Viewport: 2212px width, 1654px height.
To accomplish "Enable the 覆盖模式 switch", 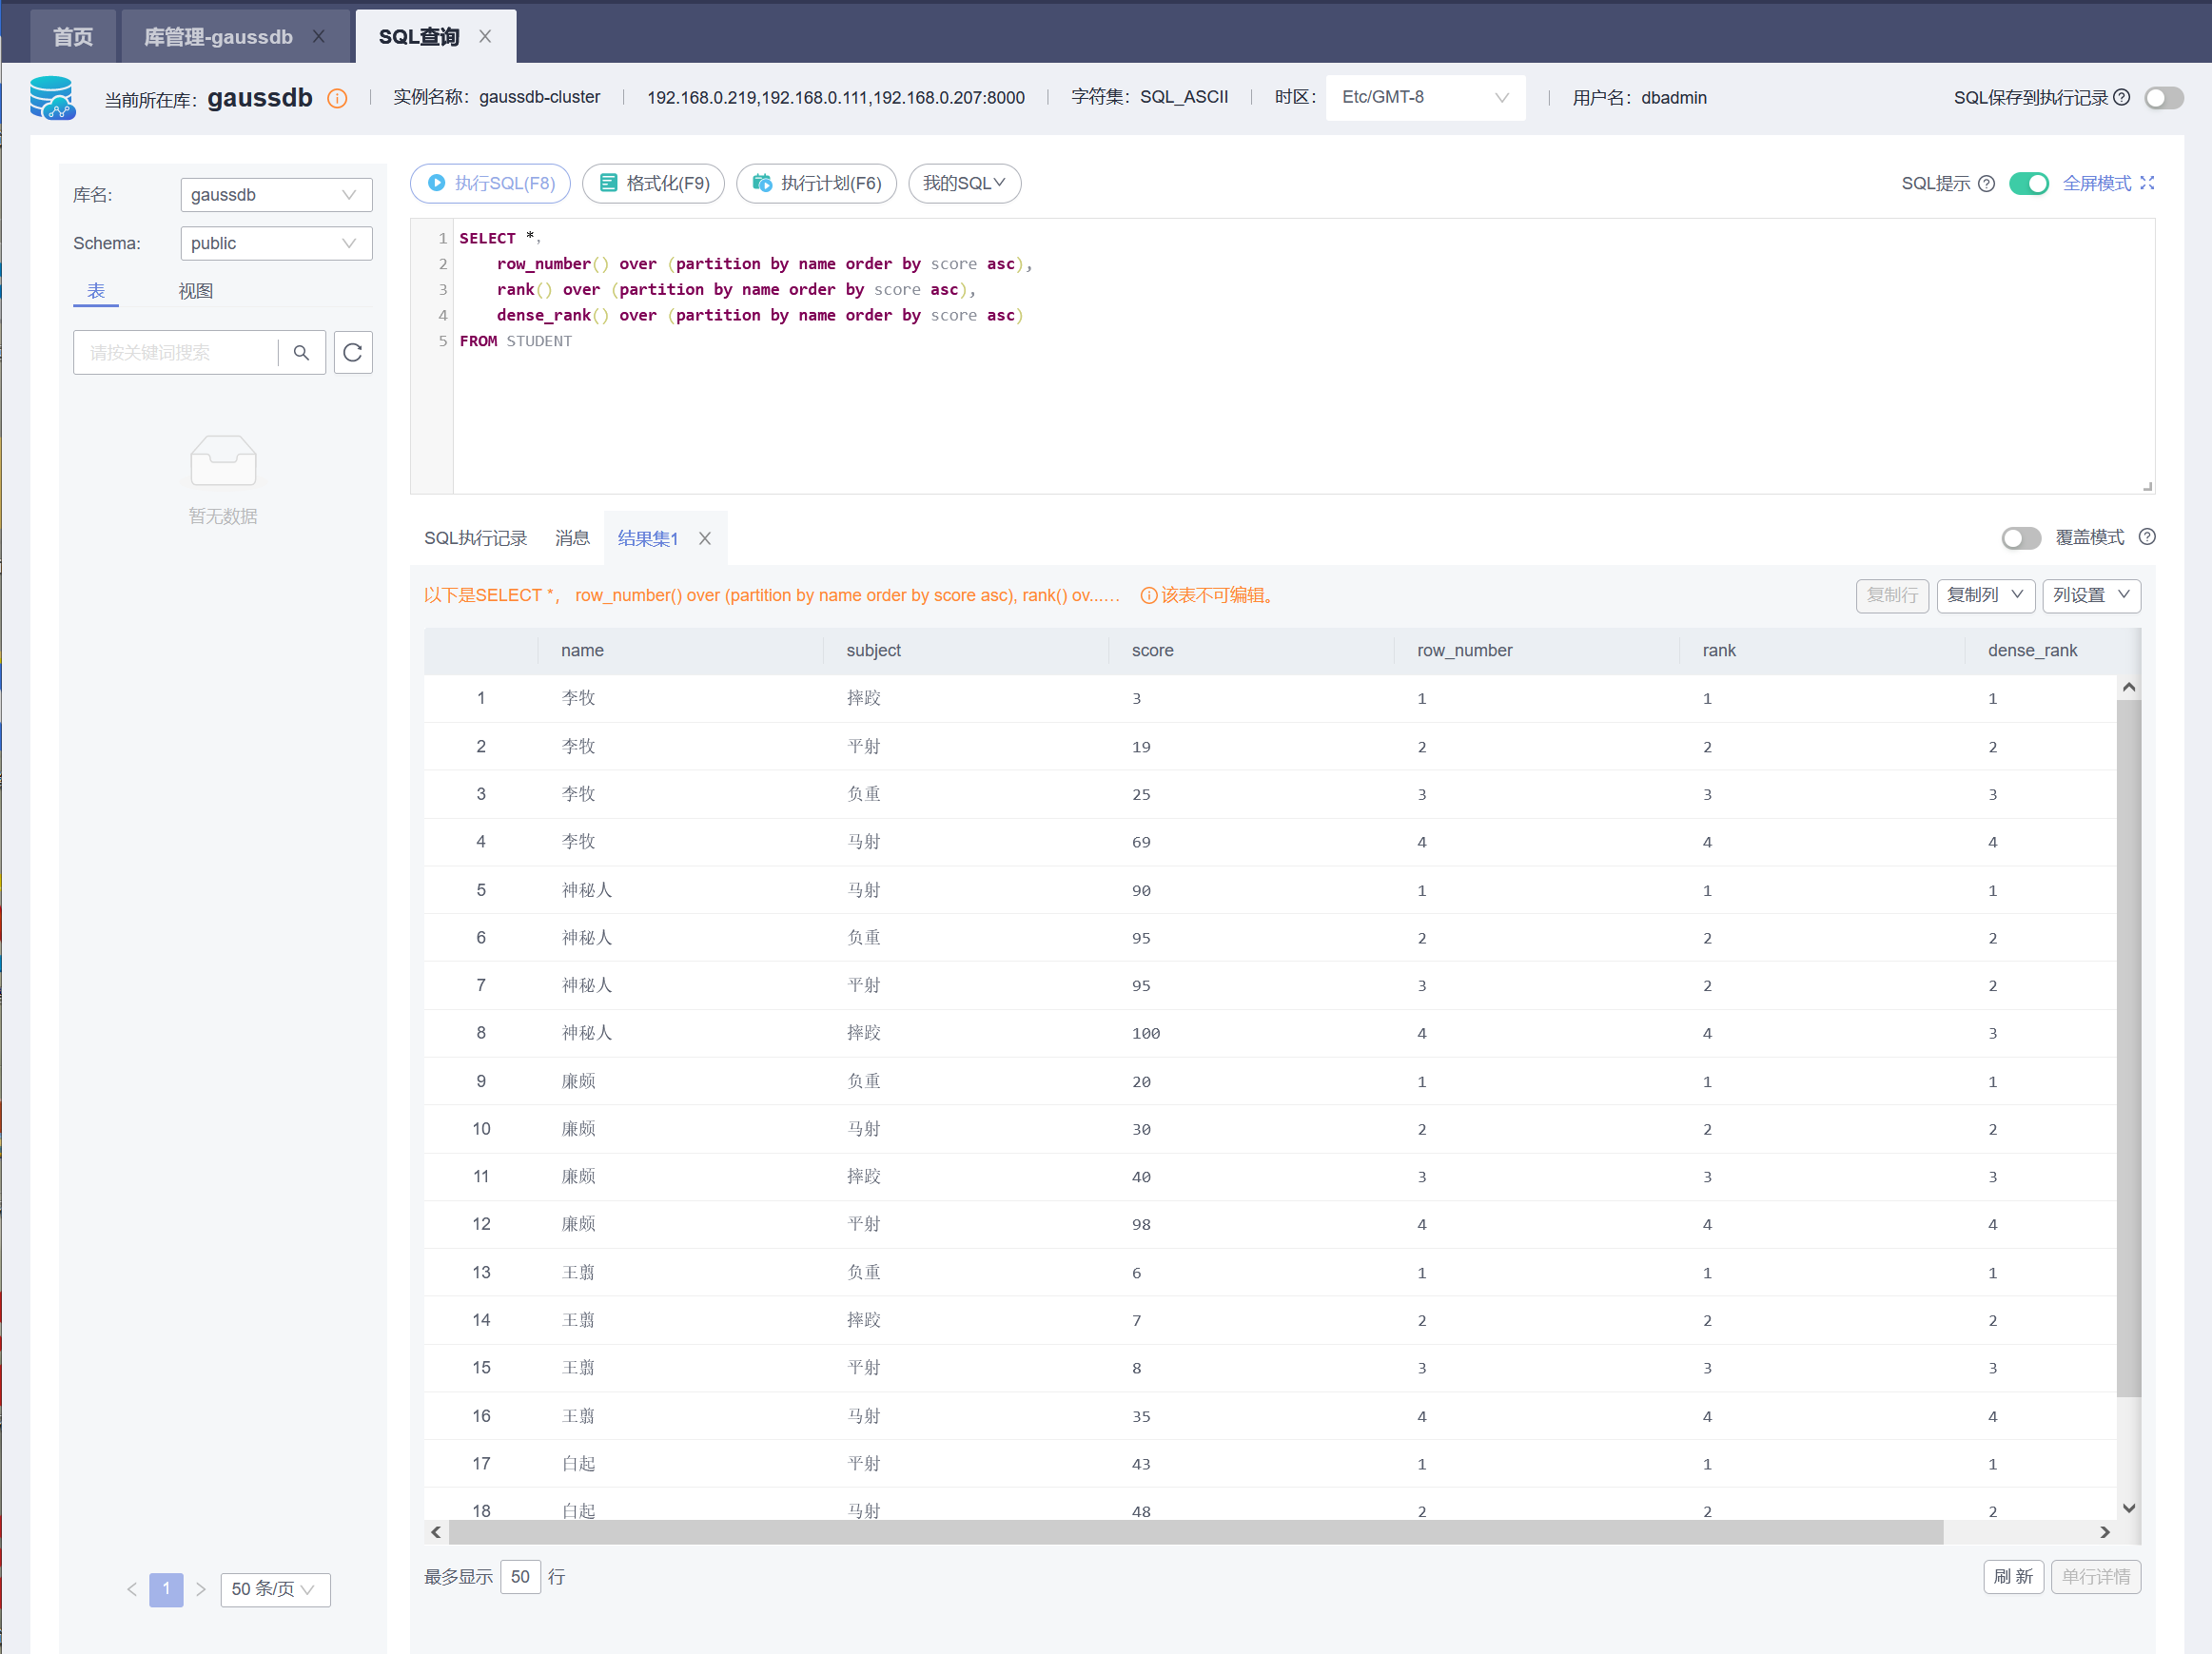I will (x=2020, y=538).
